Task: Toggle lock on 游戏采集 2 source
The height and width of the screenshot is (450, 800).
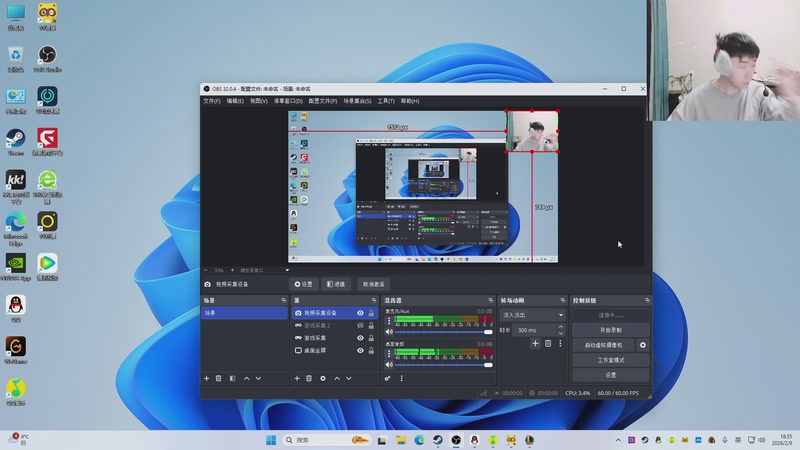Action: [x=371, y=326]
